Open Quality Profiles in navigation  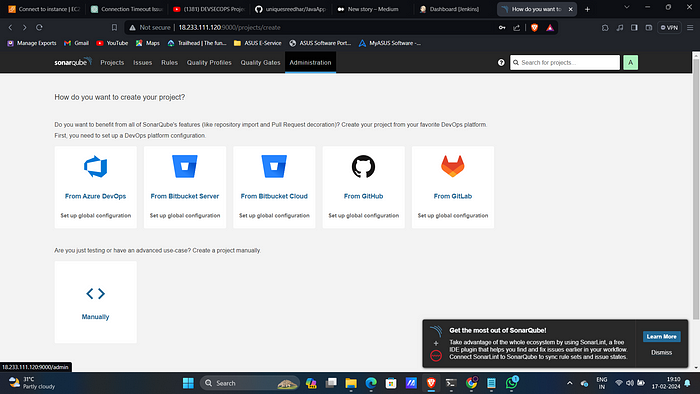point(209,62)
